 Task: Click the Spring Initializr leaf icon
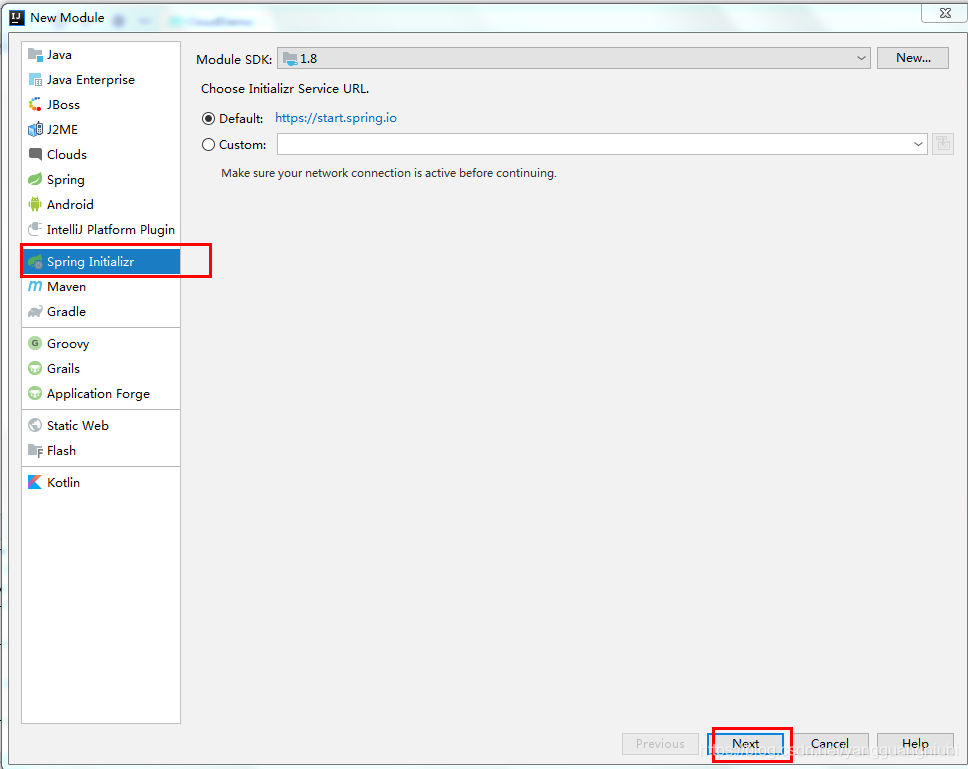[x=35, y=262]
